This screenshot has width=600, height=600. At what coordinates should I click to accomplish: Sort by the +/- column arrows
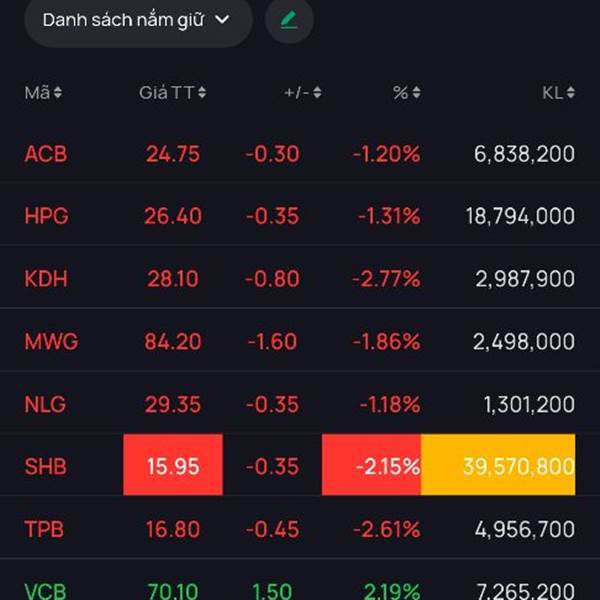coord(317,93)
